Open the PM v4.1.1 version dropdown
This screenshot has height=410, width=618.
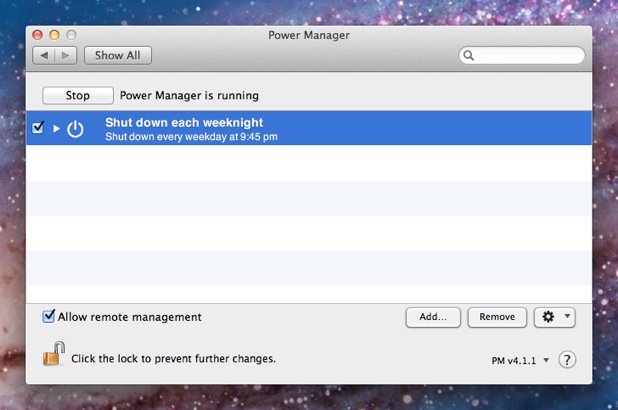tap(520, 360)
